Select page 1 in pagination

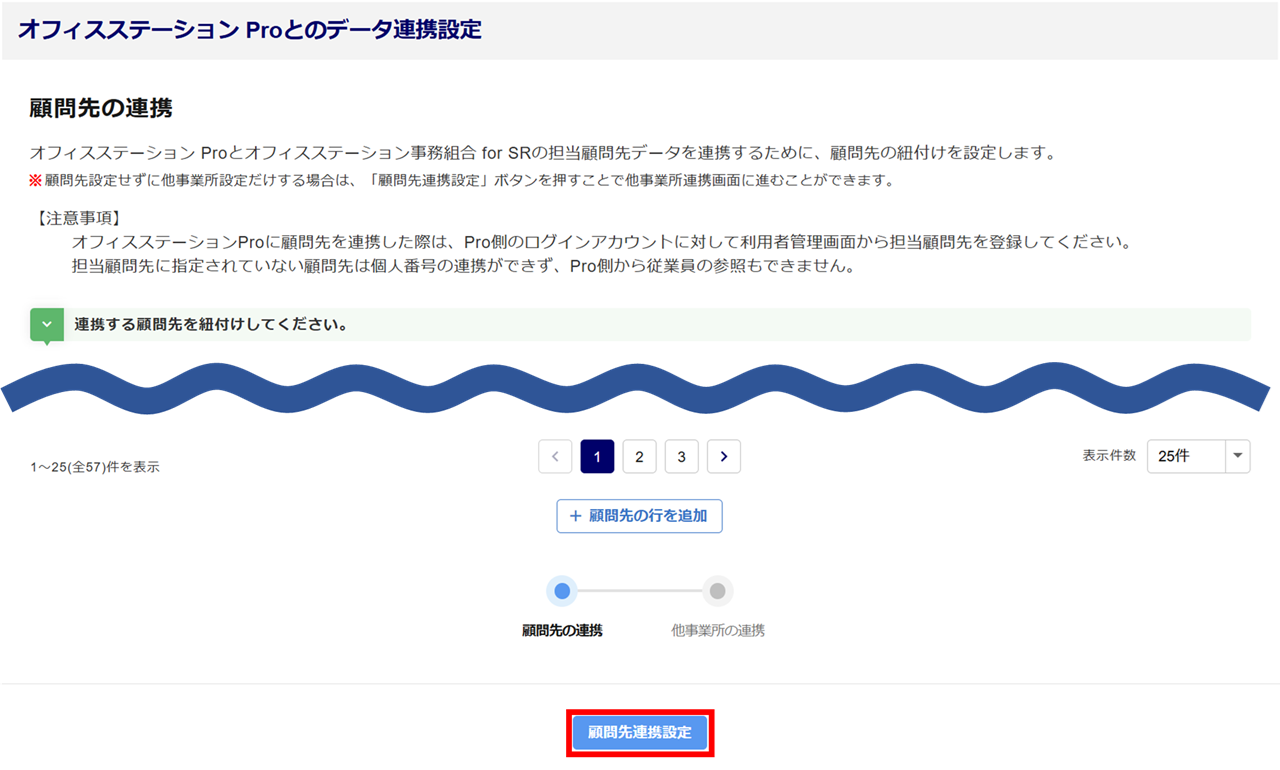click(x=597, y=457)
